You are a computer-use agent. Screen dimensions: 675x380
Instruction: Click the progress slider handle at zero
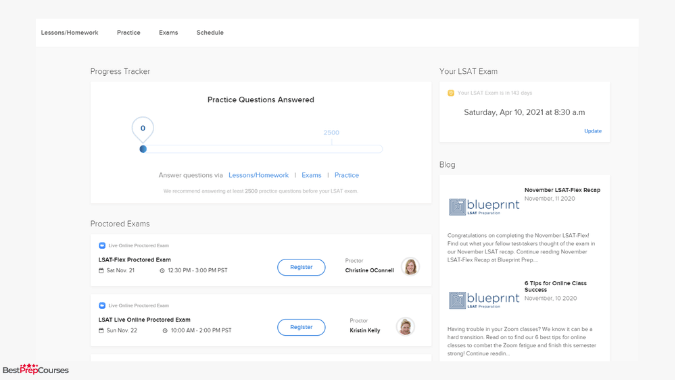point(143,149)
